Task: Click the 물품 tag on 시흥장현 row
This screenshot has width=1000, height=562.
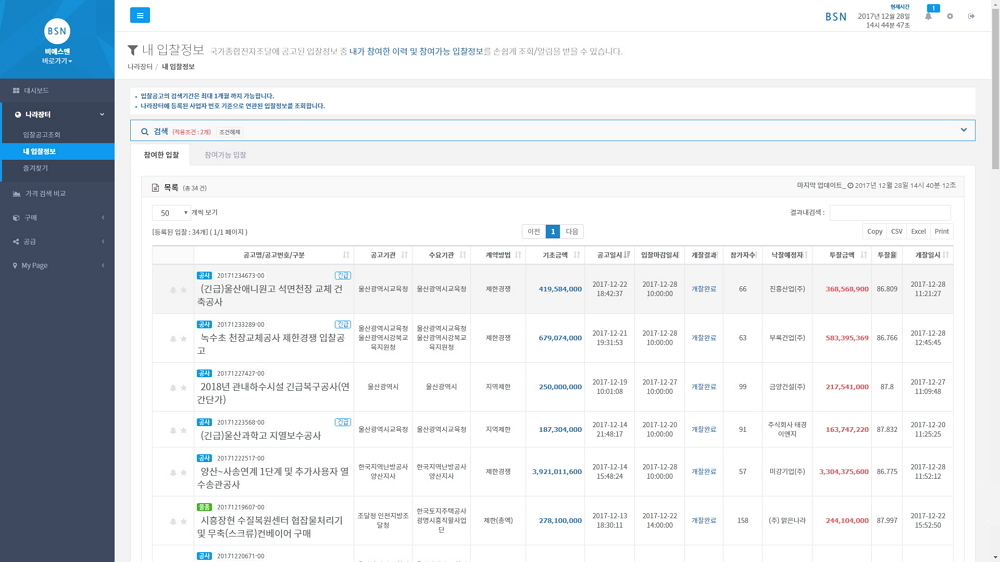Action: pyautogui.click(x=204, y=507)
